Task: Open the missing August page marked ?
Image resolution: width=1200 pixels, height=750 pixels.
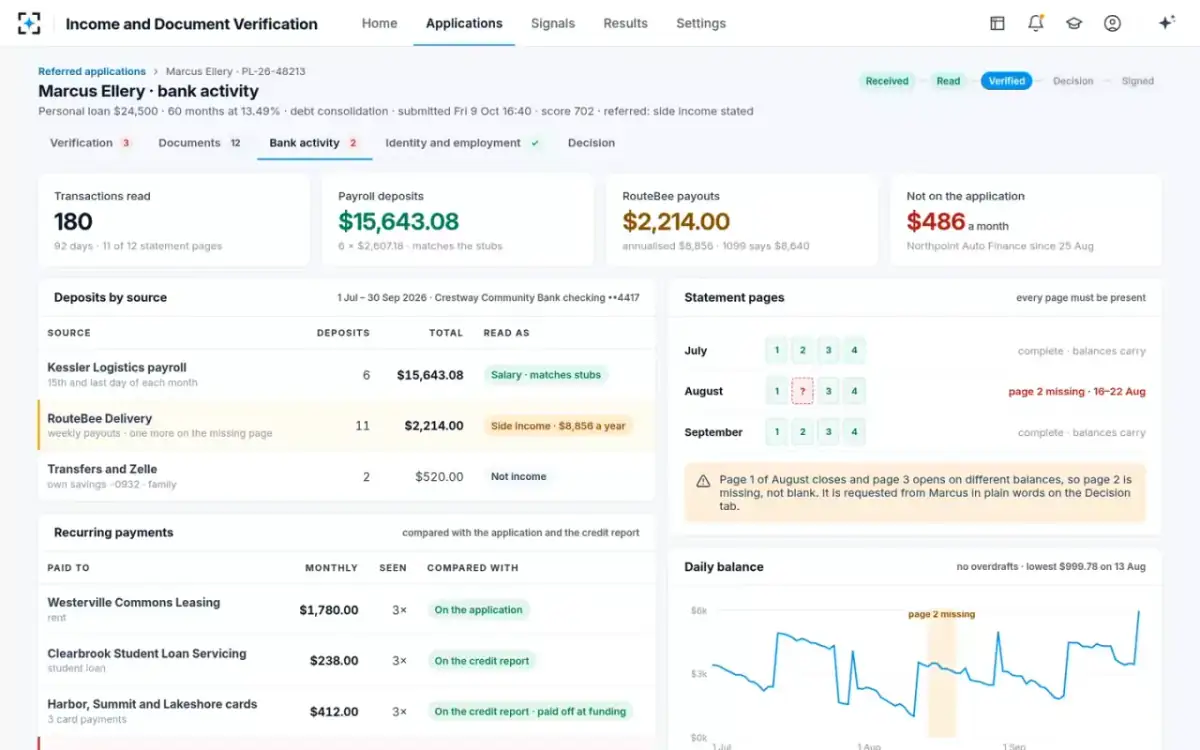Action: point(802,391)
